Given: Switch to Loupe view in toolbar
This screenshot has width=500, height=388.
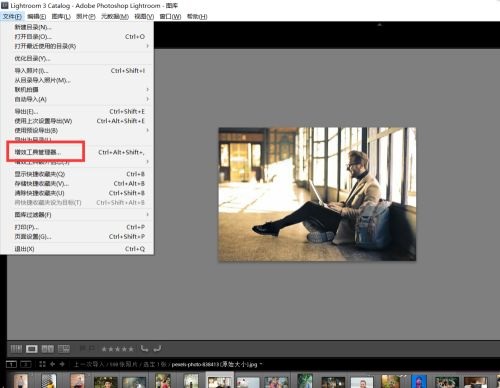Looking at the screenshot, I should [32, 349].
